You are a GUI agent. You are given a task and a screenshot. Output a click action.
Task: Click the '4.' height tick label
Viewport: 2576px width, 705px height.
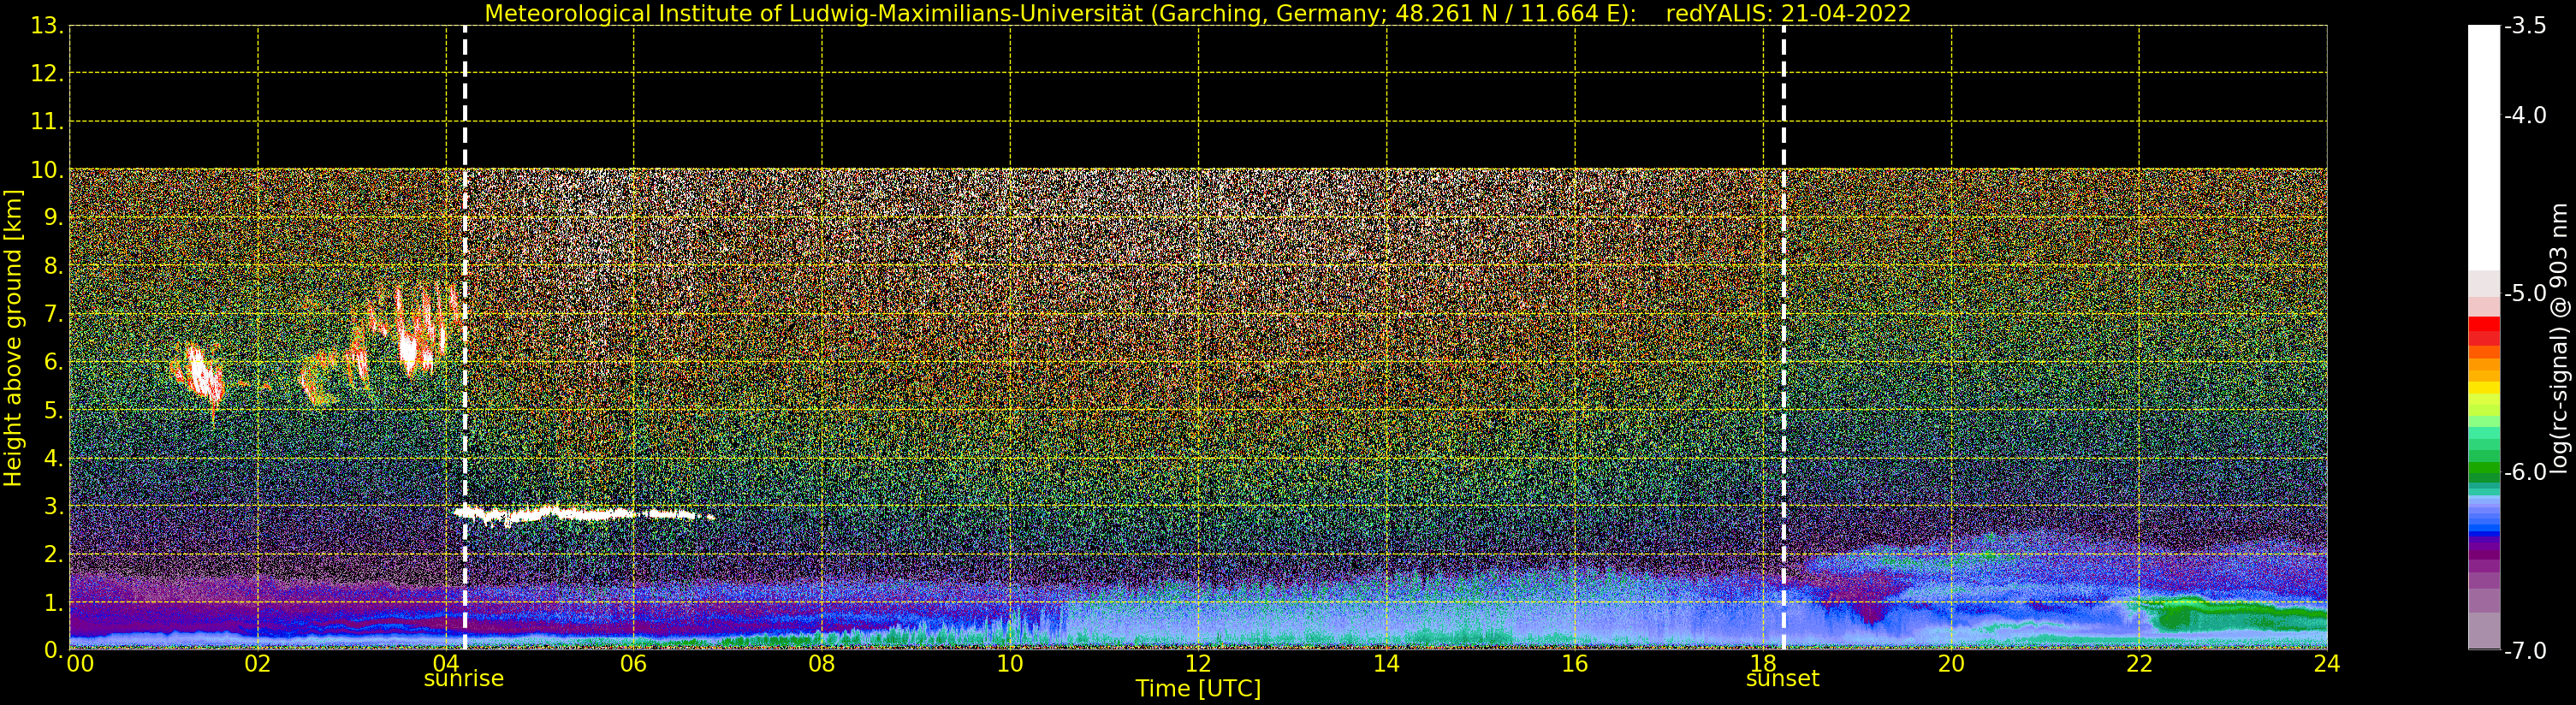pos(53,458)
